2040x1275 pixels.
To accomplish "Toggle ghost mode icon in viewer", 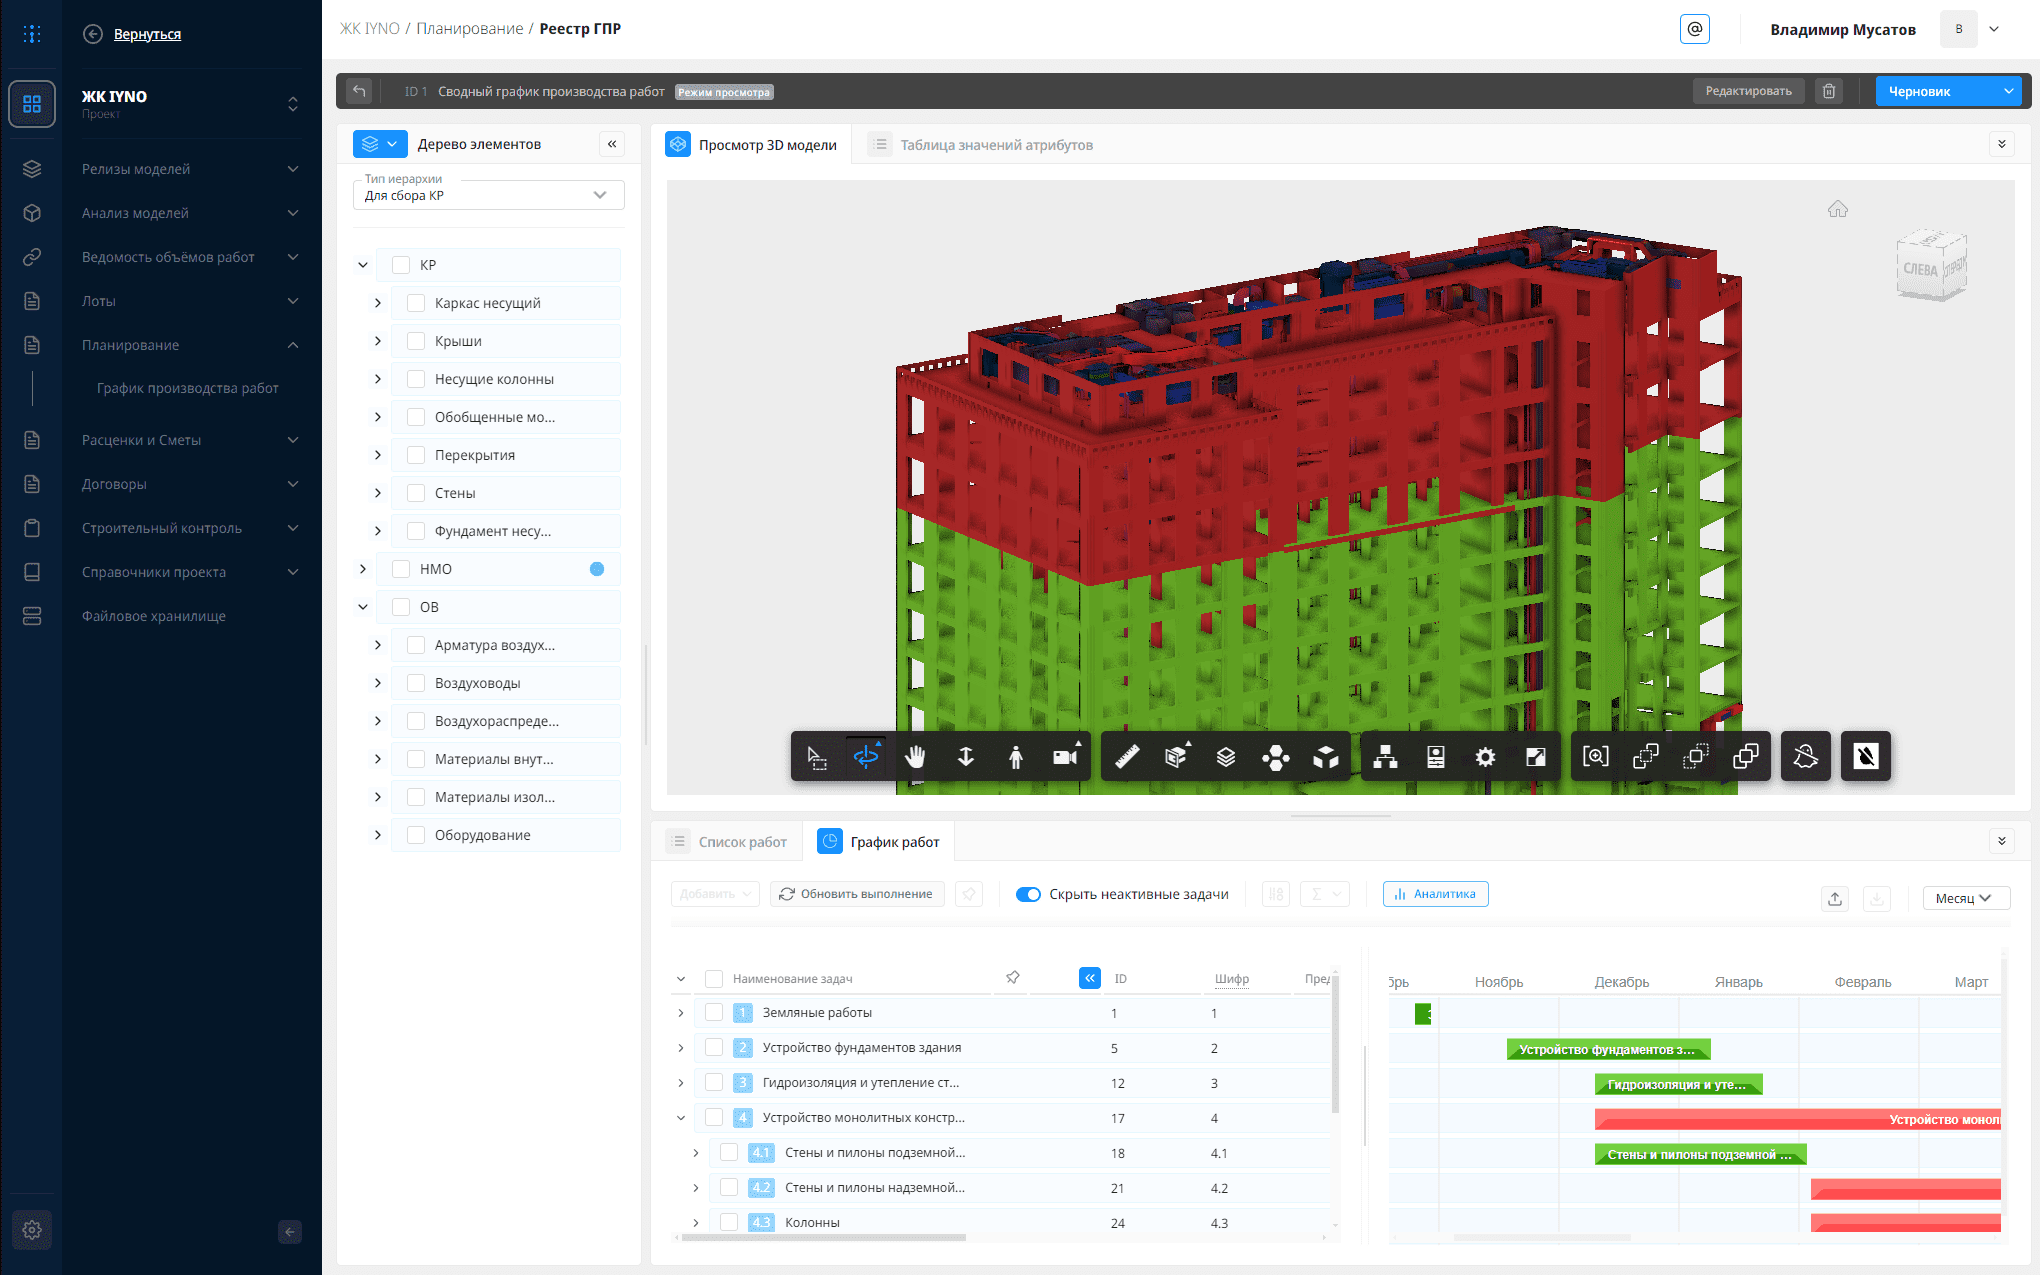I will tap(1806, 757).
